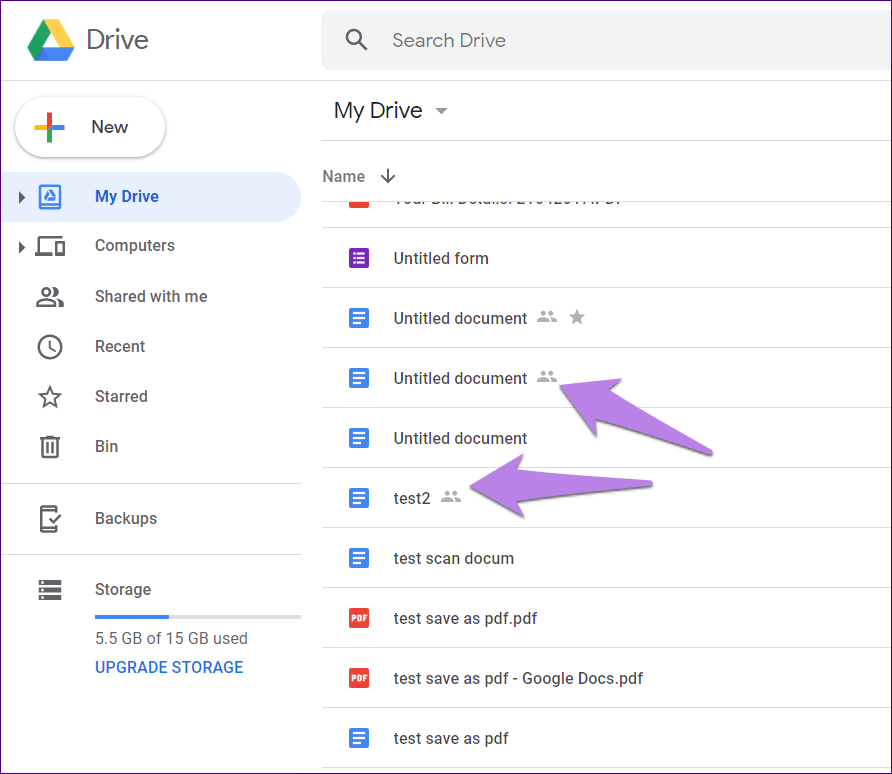Open the My Drive header dropdown
The width and height of the screenshot is (892, 774).
tap(441, 111)
